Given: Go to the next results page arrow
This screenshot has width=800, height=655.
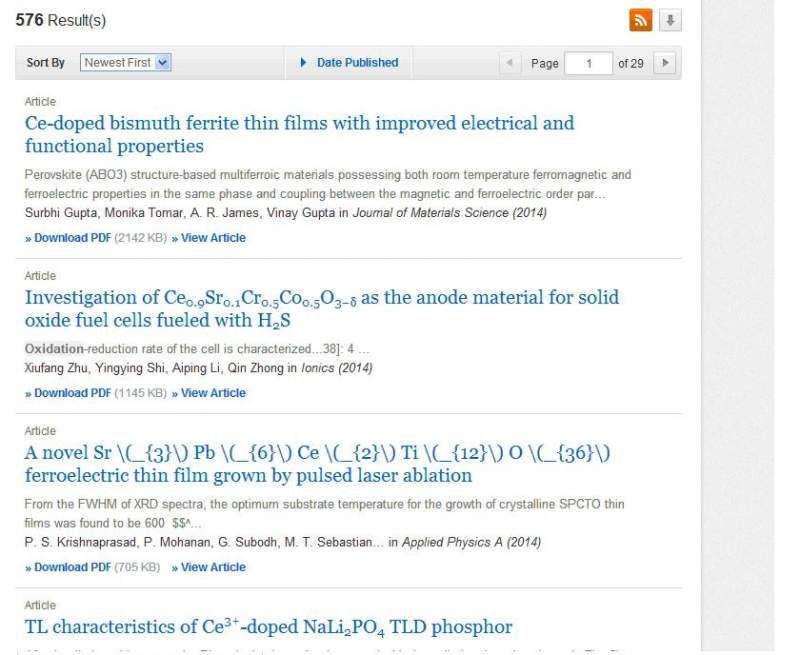Looking at the screenshot, I should (x=665, y=63).
